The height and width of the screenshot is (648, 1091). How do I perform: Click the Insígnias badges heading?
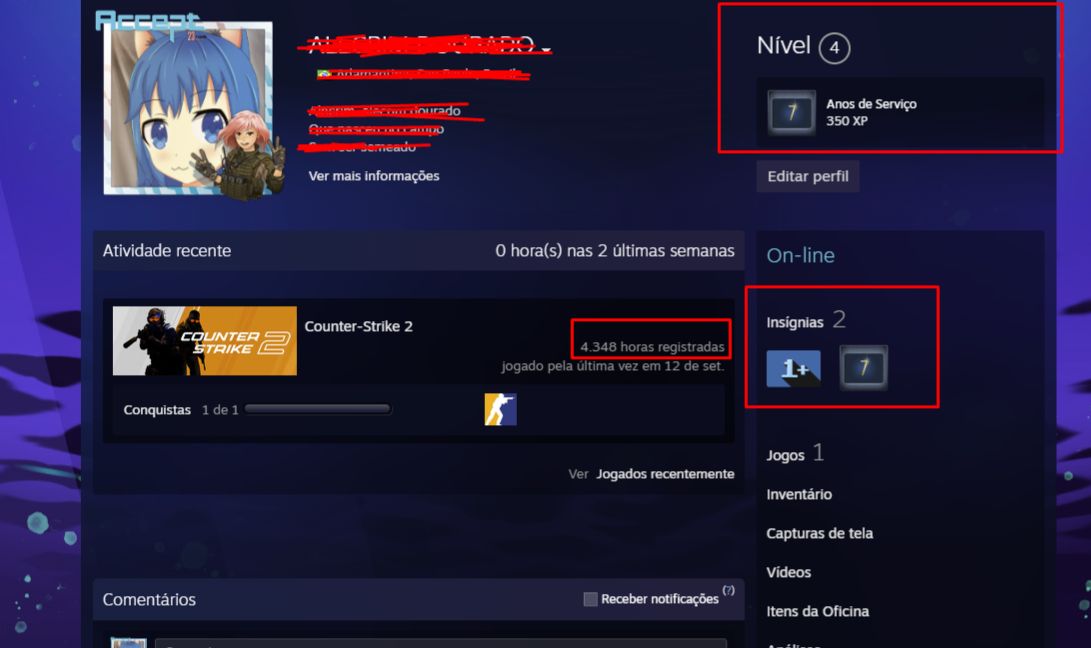point(795,322)
